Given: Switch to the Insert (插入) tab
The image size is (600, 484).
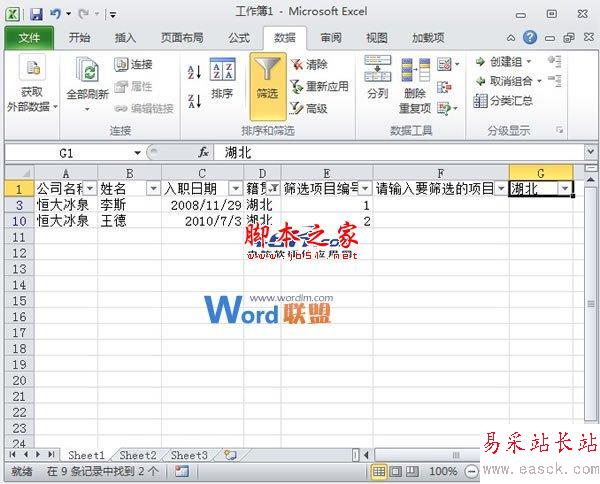Looking at the screenshot, I should pyautogui.click(x=125, y=38).
